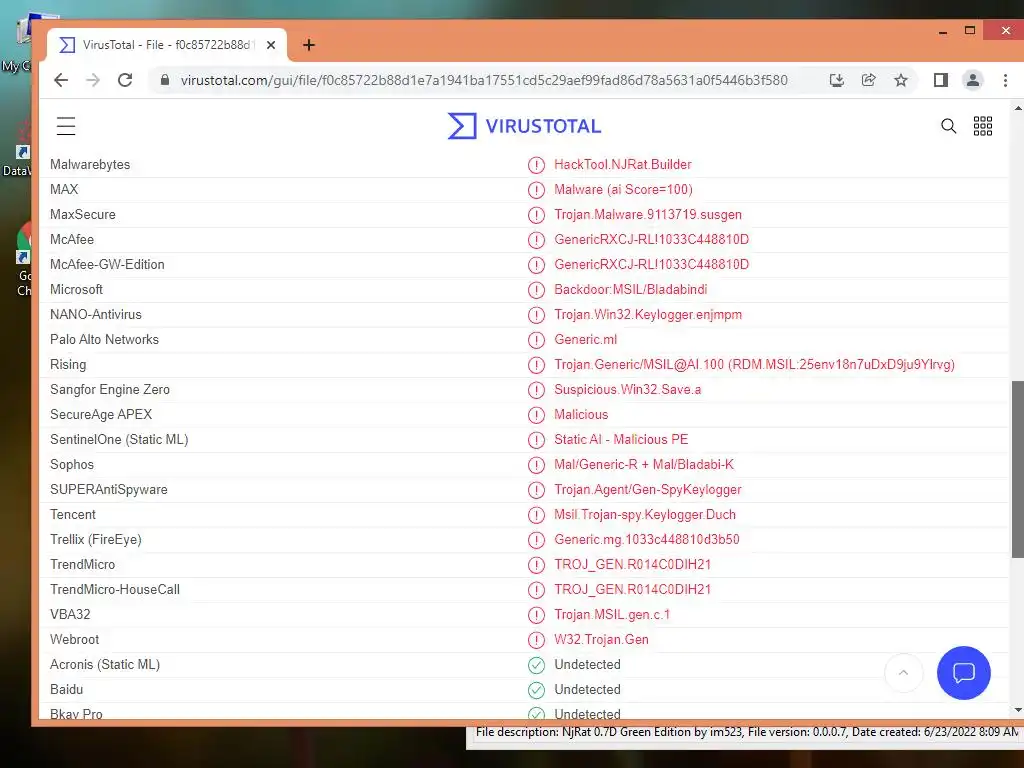Go forward in browser history
This screenshot has width=1024, height=768.
coord(93,80)
